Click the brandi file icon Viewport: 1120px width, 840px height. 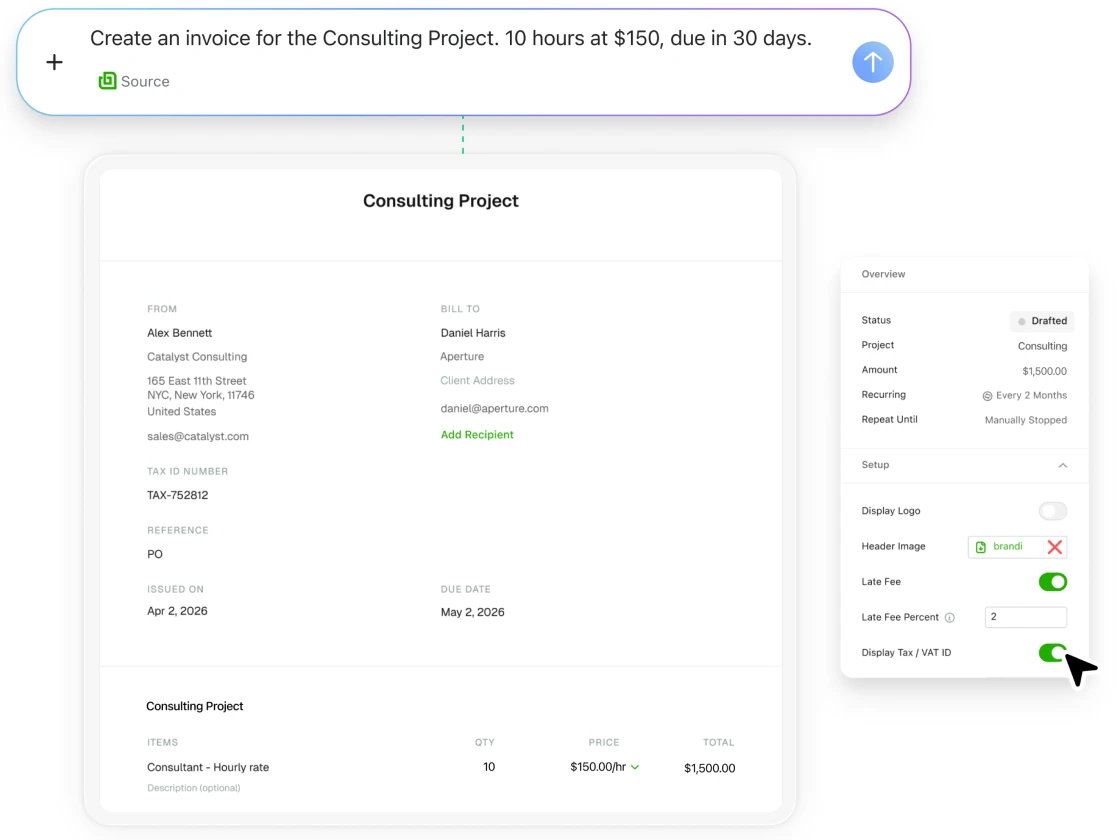tap(981, 546)
